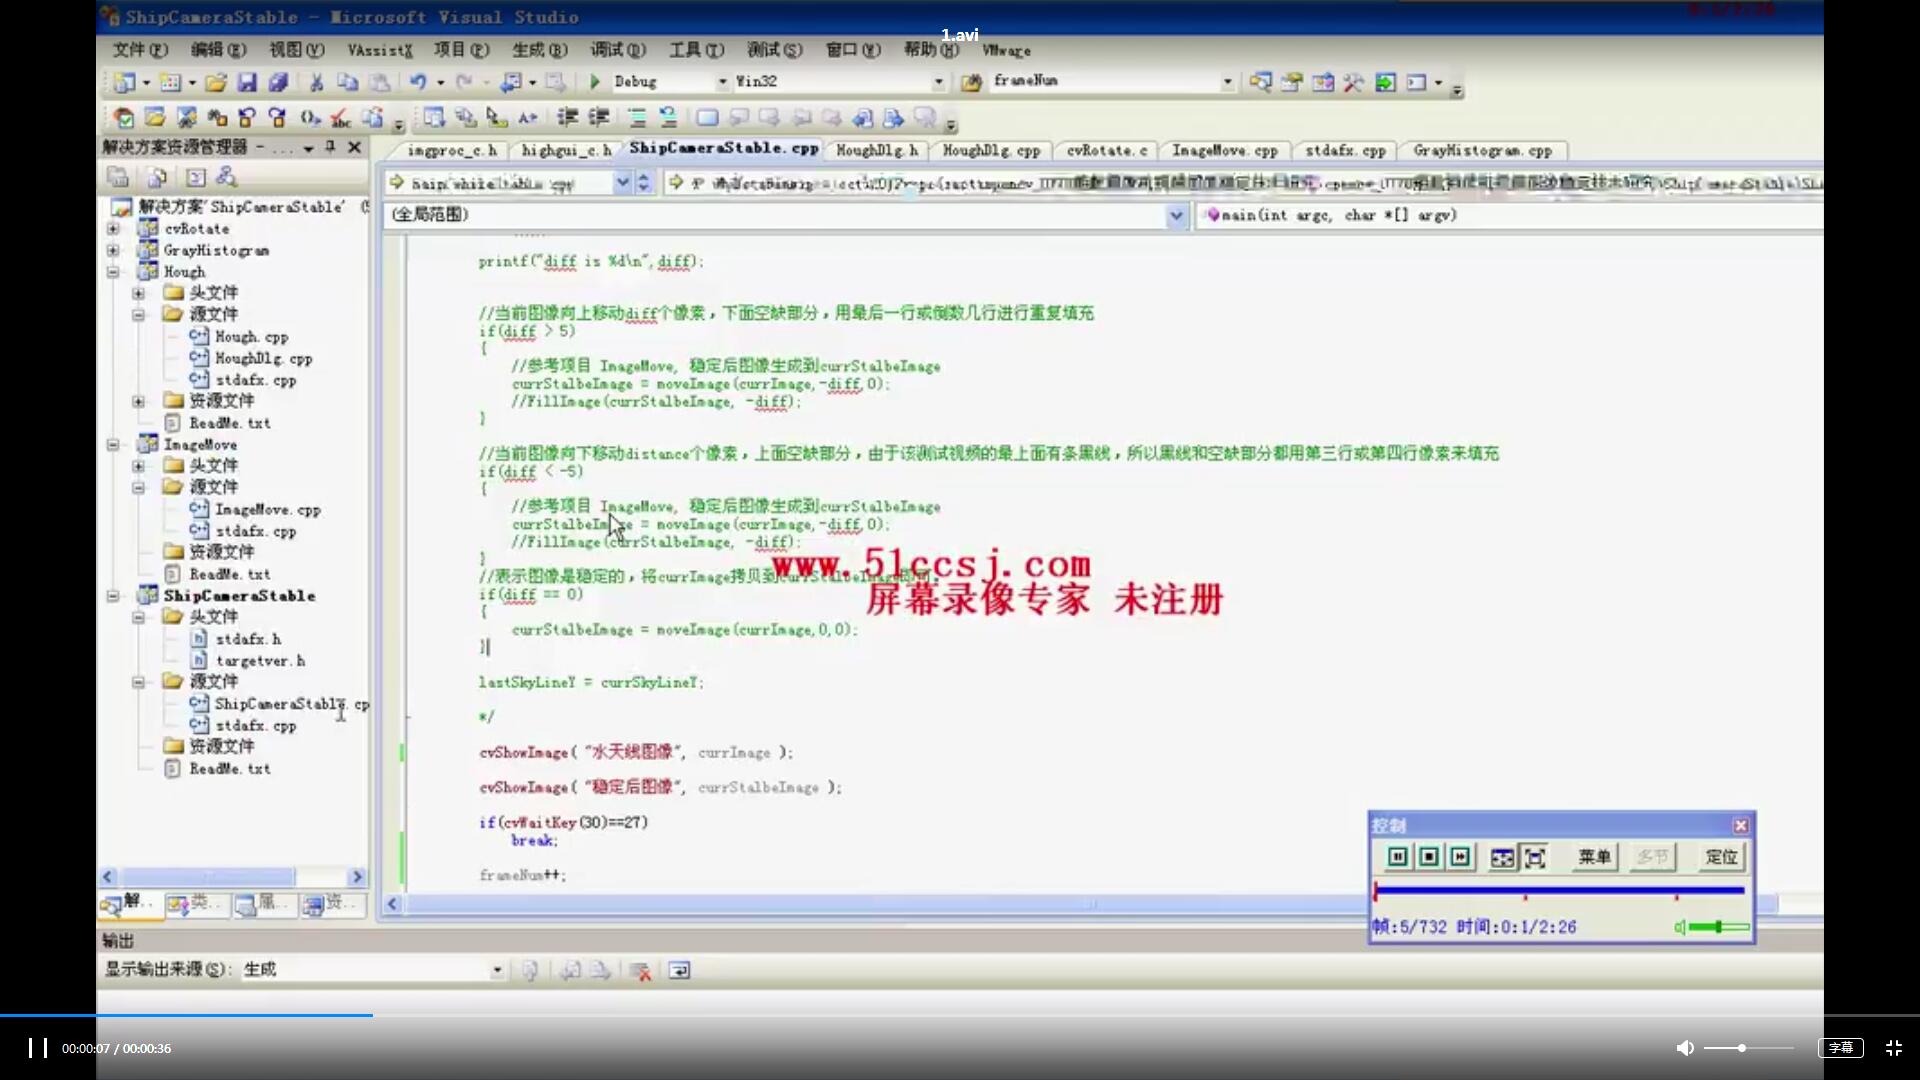1920x1080 pixels.
Task: Click the code editor horizontal scrollbar
Action: click(x=1090, y=904)
